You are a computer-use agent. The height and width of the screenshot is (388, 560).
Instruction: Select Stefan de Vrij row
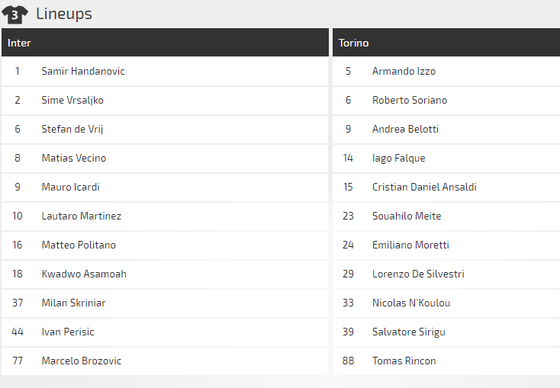[165, 129]
